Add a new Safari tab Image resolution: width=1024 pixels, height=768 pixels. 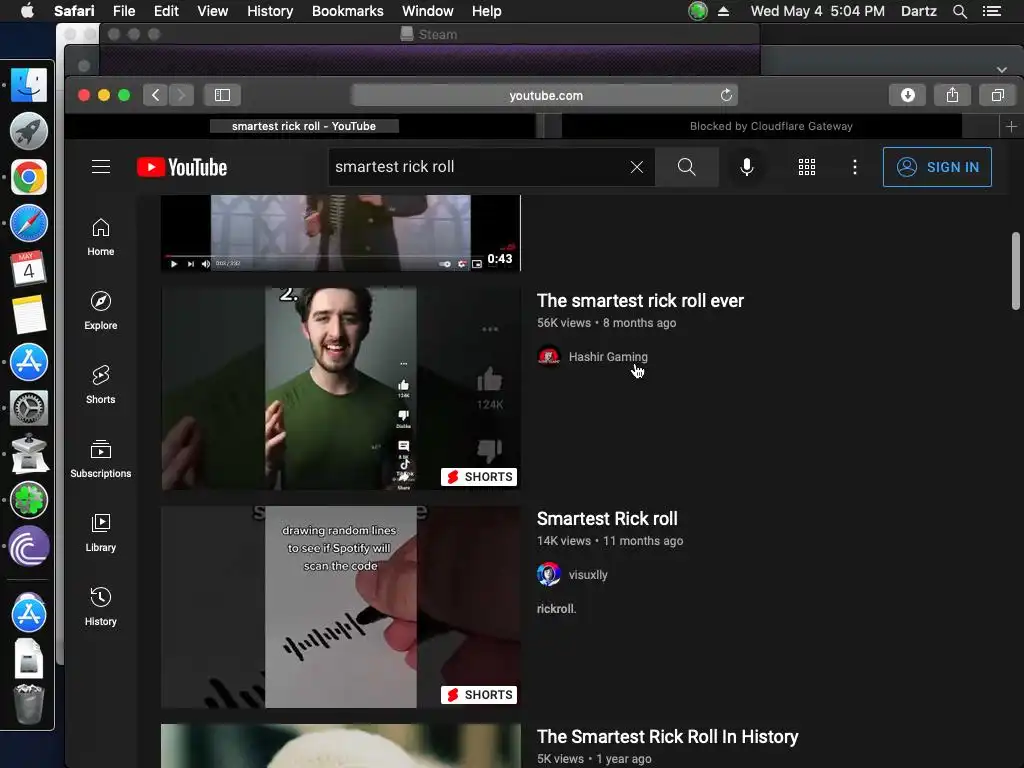tap(1011, 127)
